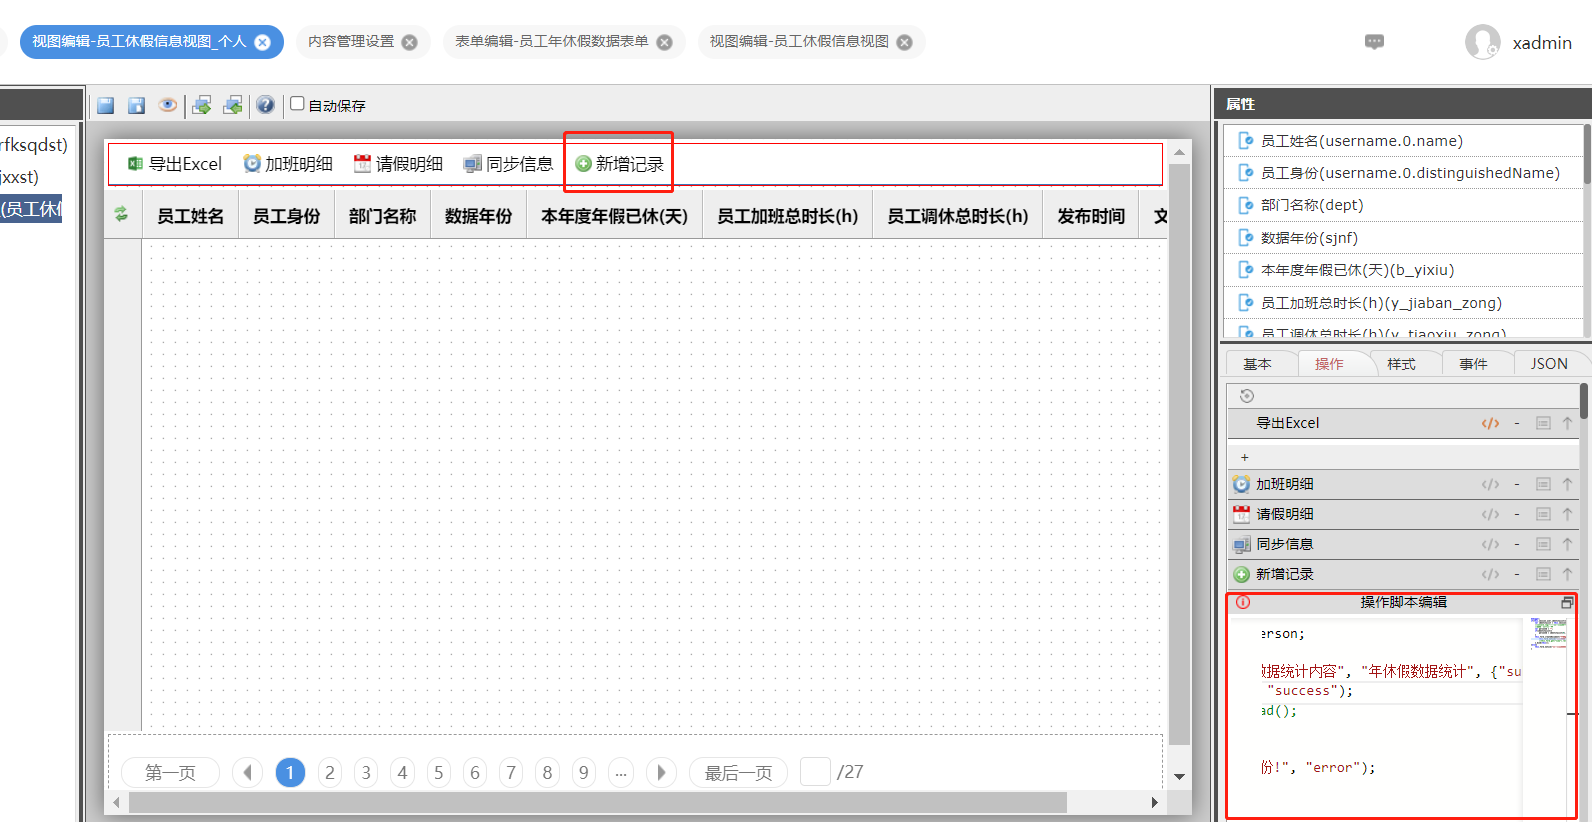
Task: Click the eye preview icon in toolbar
Action: pyautogui.click(x=168, y=105)
